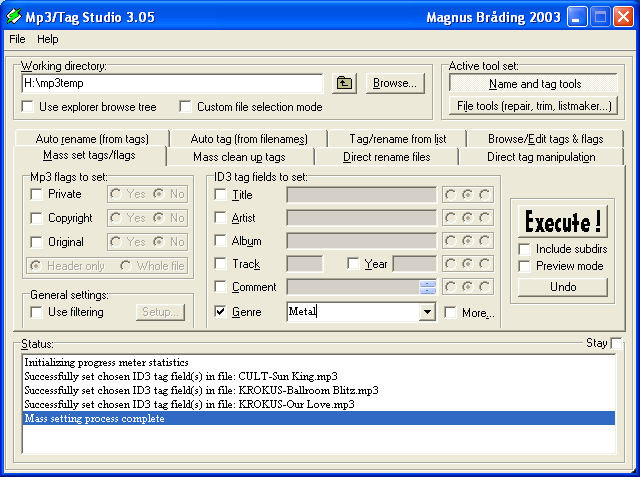Image resolution: width=640 pixels, height=477 pixels.
Task: Check the Track tag field checkbox
Action: pyautogui.click(x=221, y=264)
